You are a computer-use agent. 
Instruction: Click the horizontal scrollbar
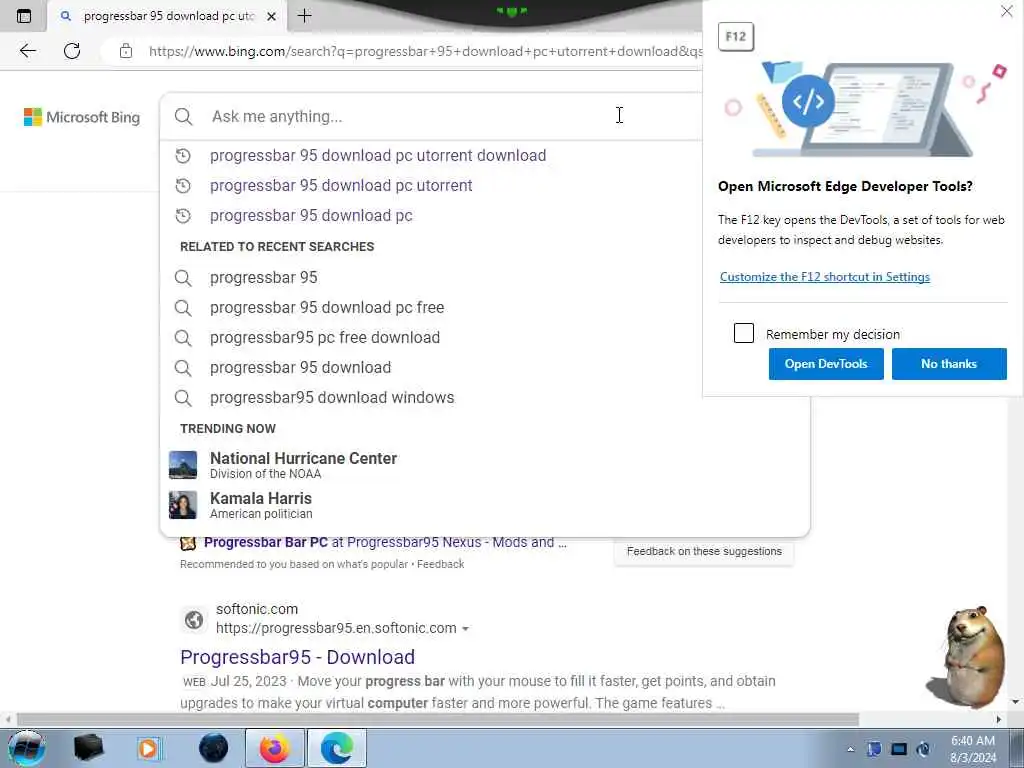coord(438,719)
